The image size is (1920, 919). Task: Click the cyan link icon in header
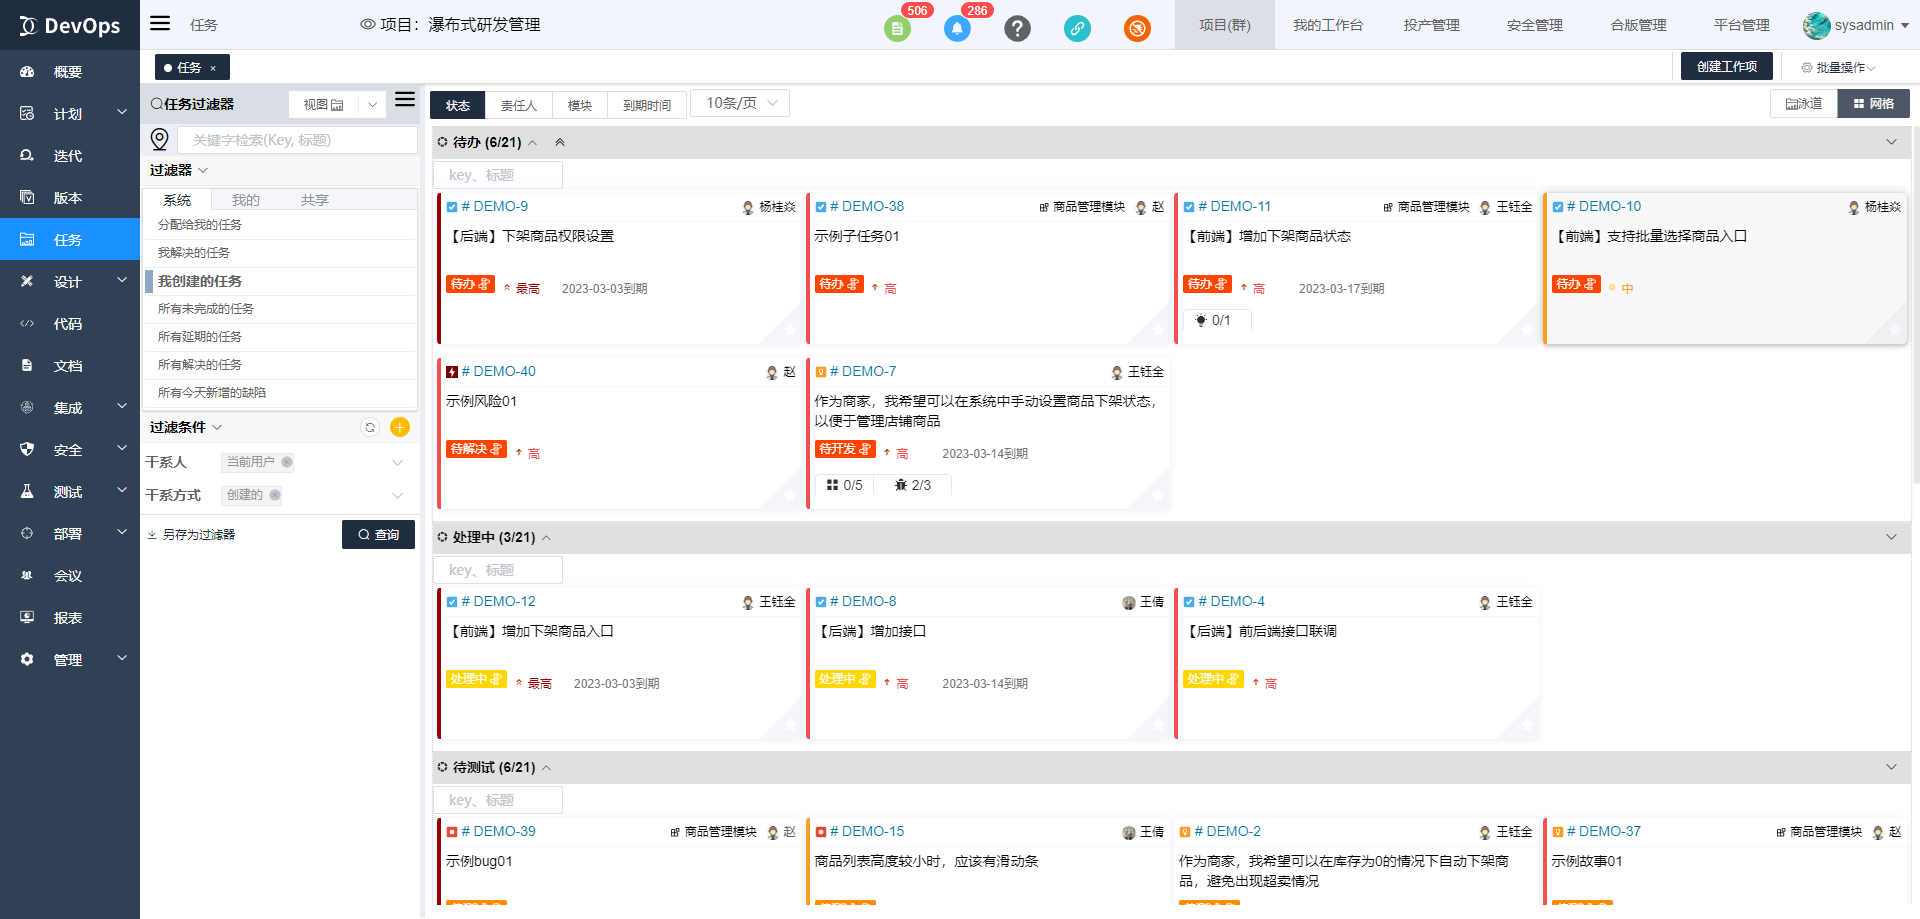click(1077, 28)
